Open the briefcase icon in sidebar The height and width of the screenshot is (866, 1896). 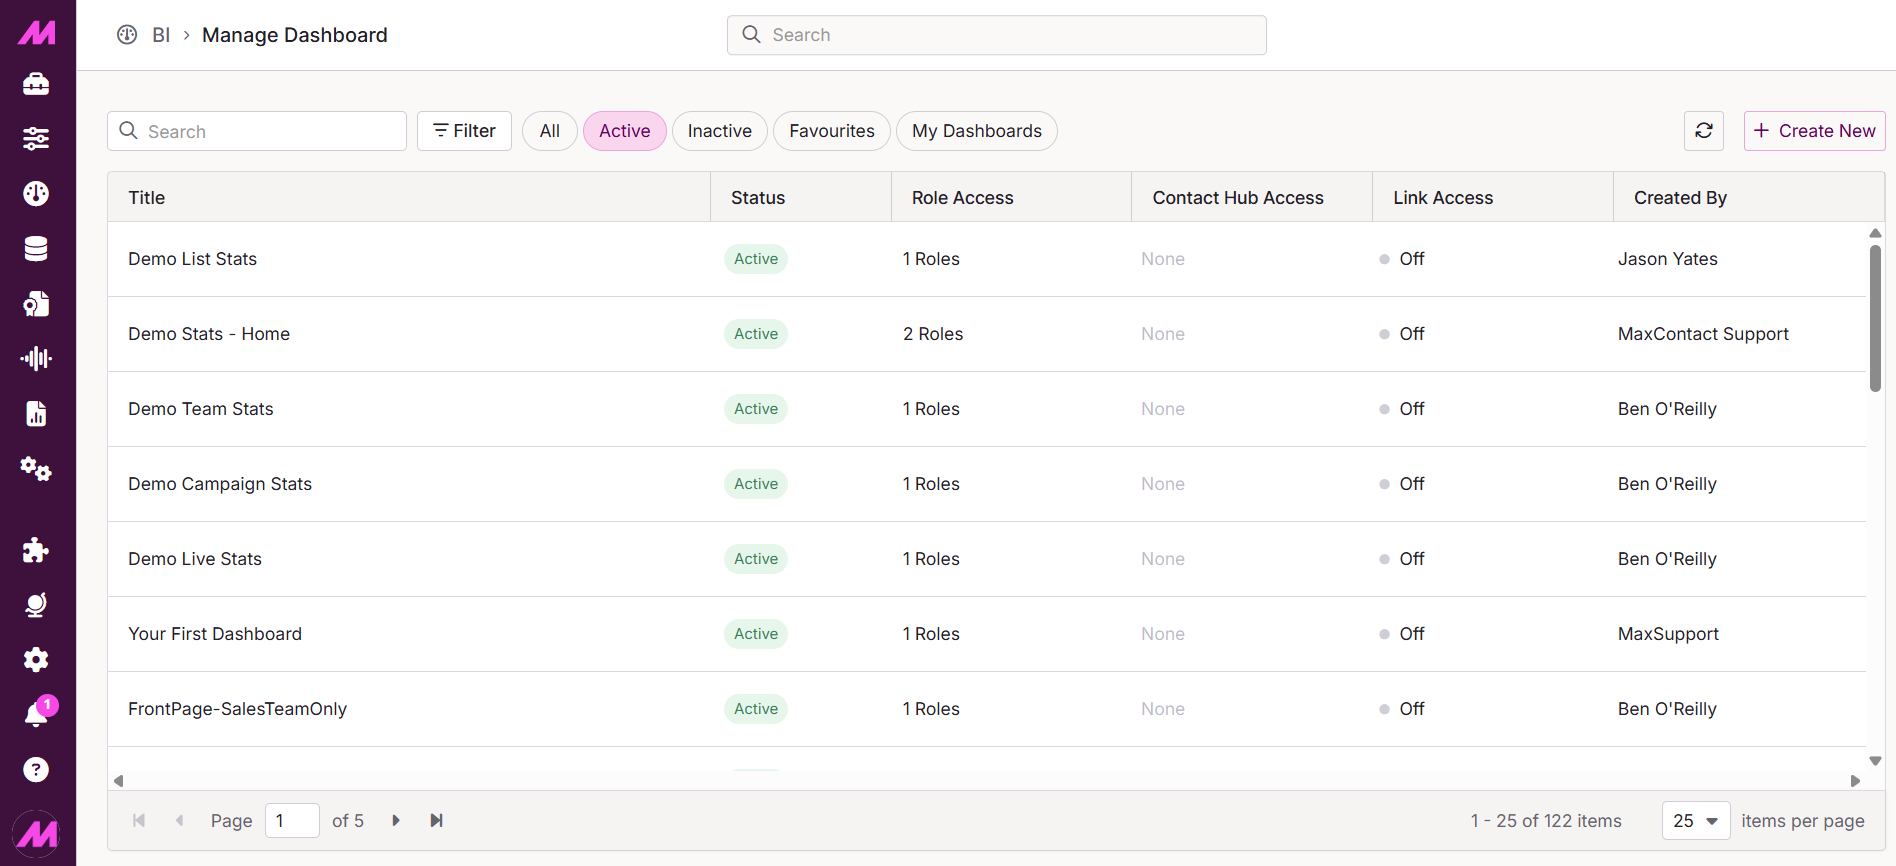[36, 85]
